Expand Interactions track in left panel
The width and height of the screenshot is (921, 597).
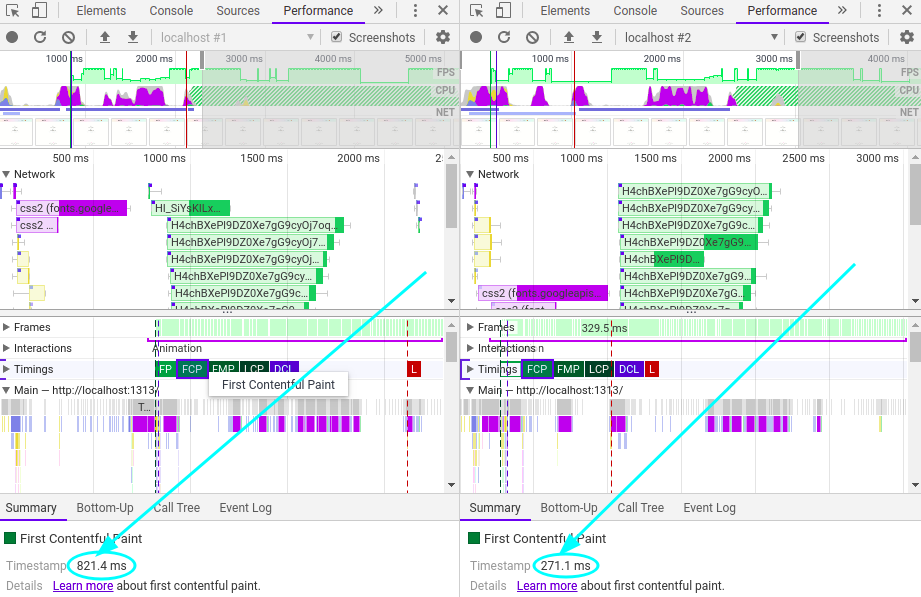click(6, 348)
